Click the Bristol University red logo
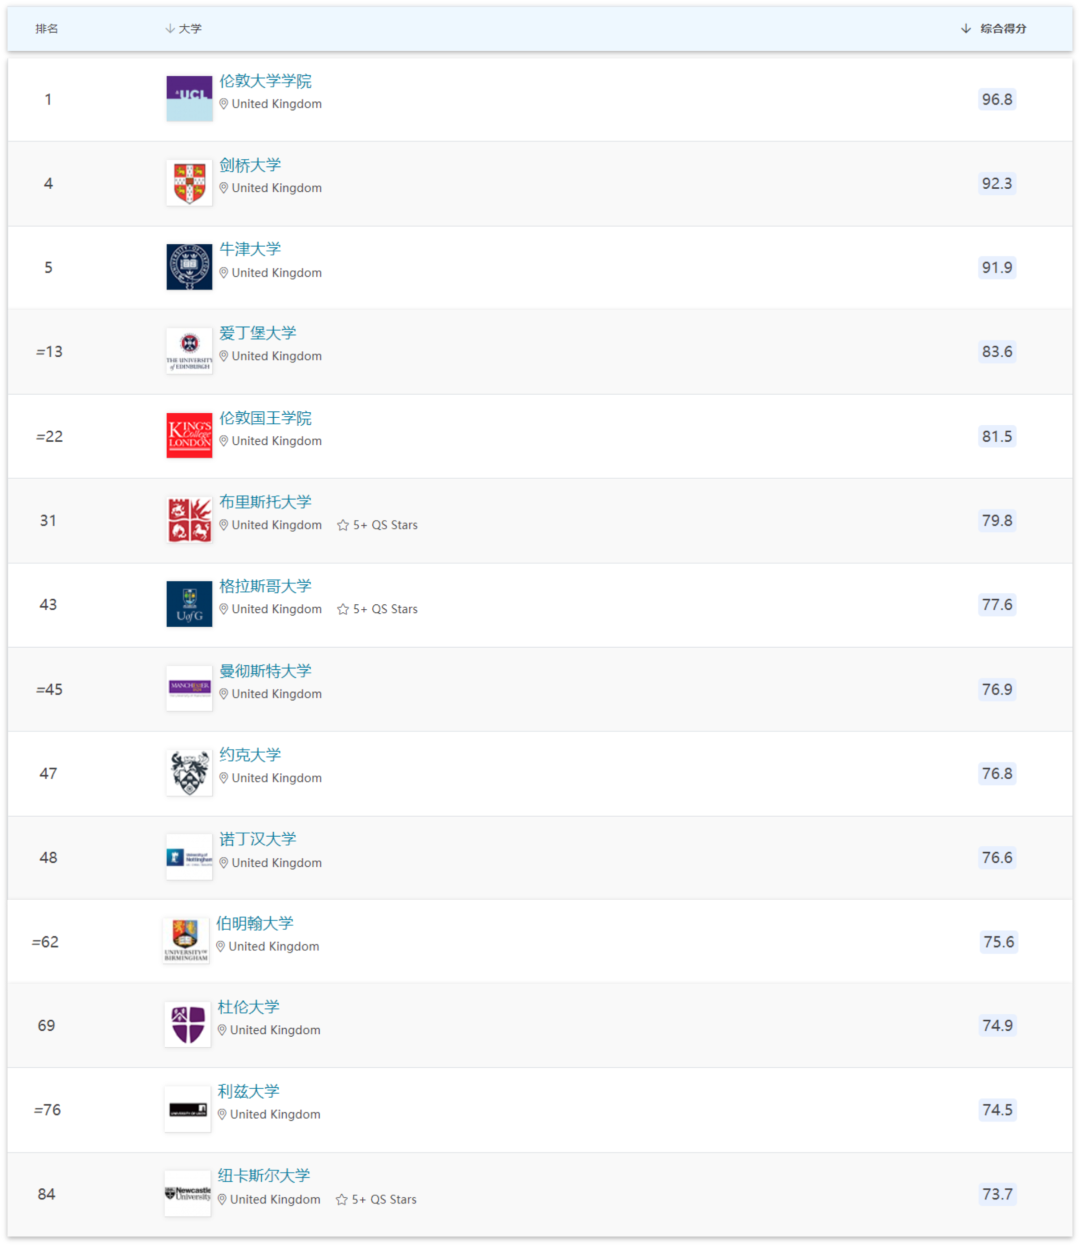1080x1246 pixels. (189, 520)
